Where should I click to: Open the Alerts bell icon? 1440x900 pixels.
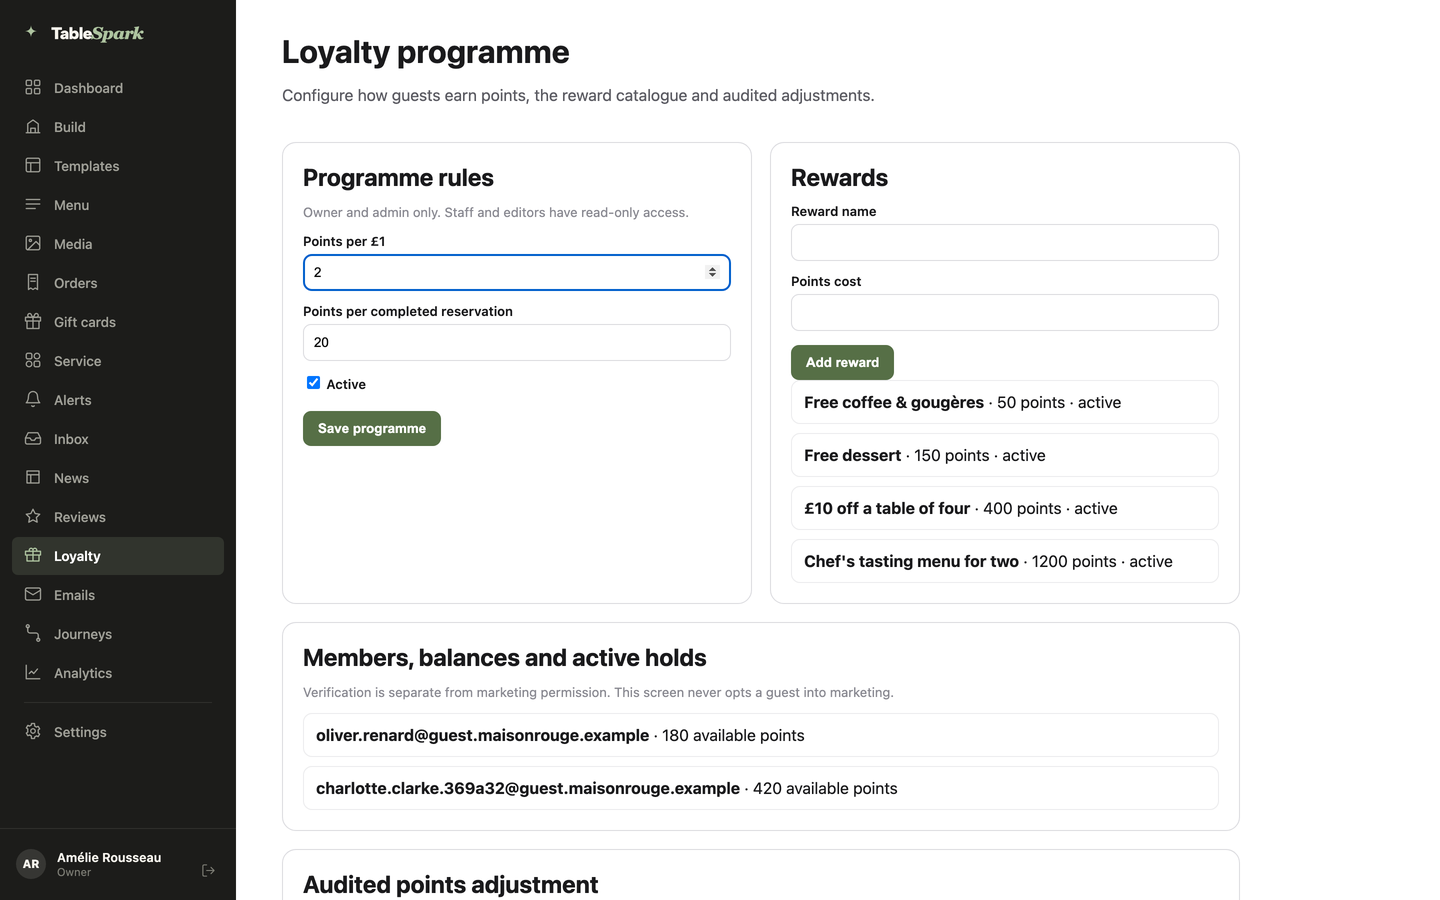[x=33, y=400]
